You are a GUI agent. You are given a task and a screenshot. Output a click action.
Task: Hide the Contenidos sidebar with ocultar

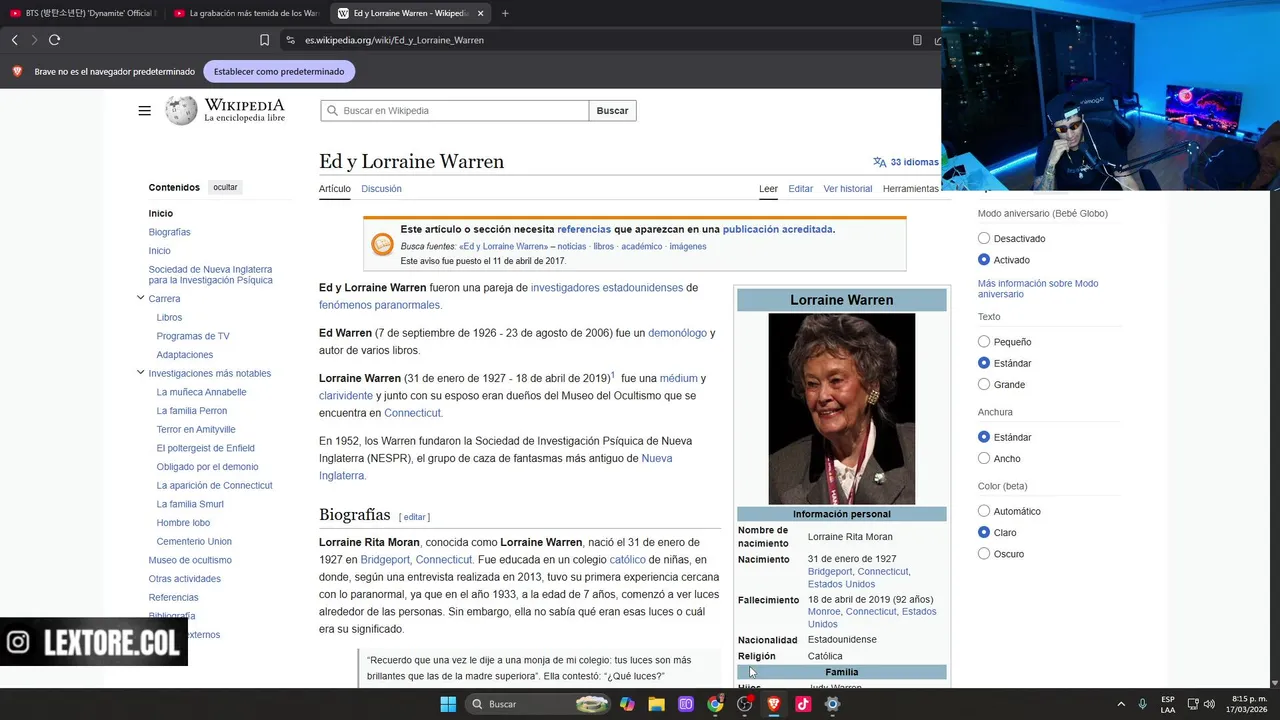click(225, 187)
